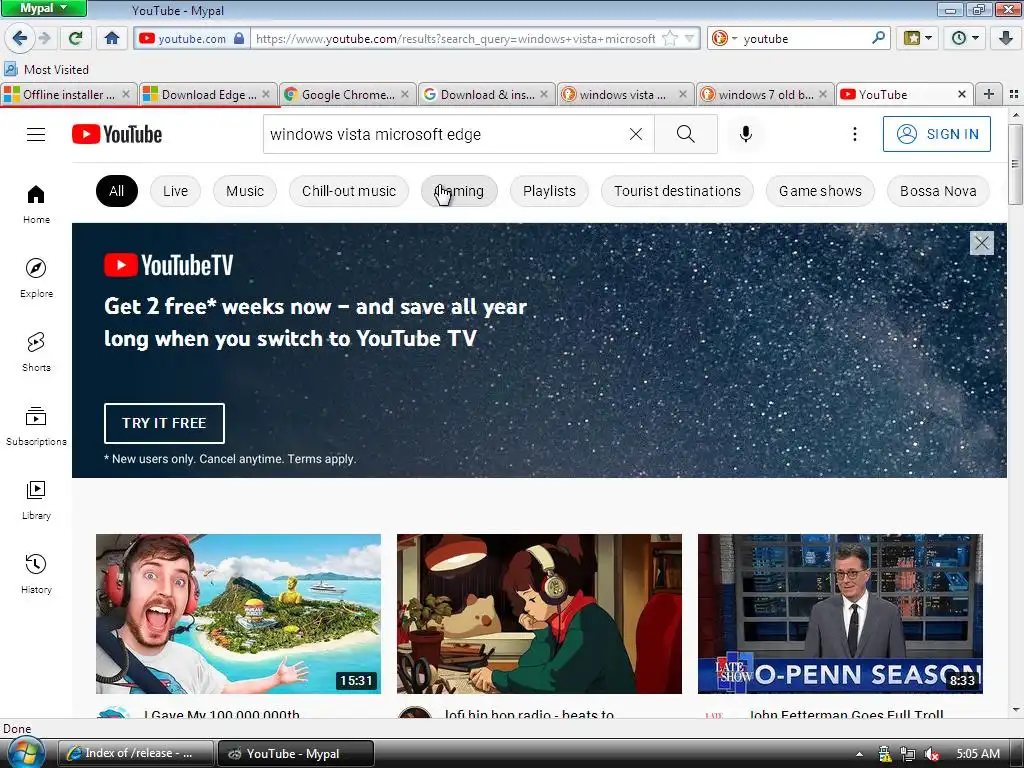The image size is (1024, 768).
Task: Open the Most Visited bookmarks folder
Action: pos(46,69)
